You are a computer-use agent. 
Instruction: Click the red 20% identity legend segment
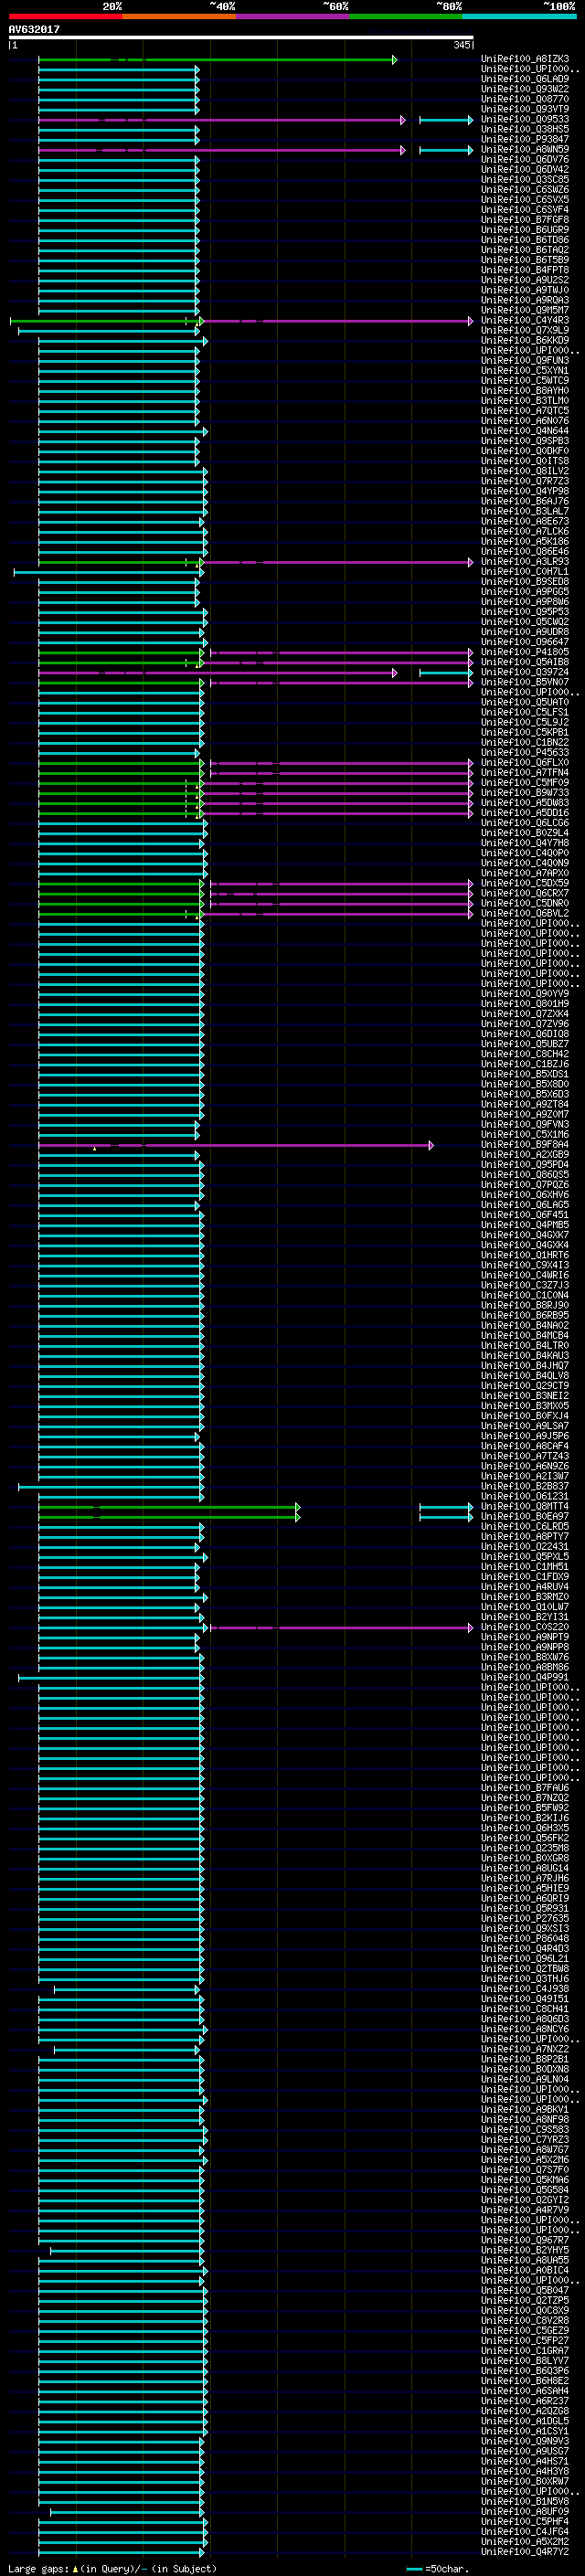coord(65,16)
